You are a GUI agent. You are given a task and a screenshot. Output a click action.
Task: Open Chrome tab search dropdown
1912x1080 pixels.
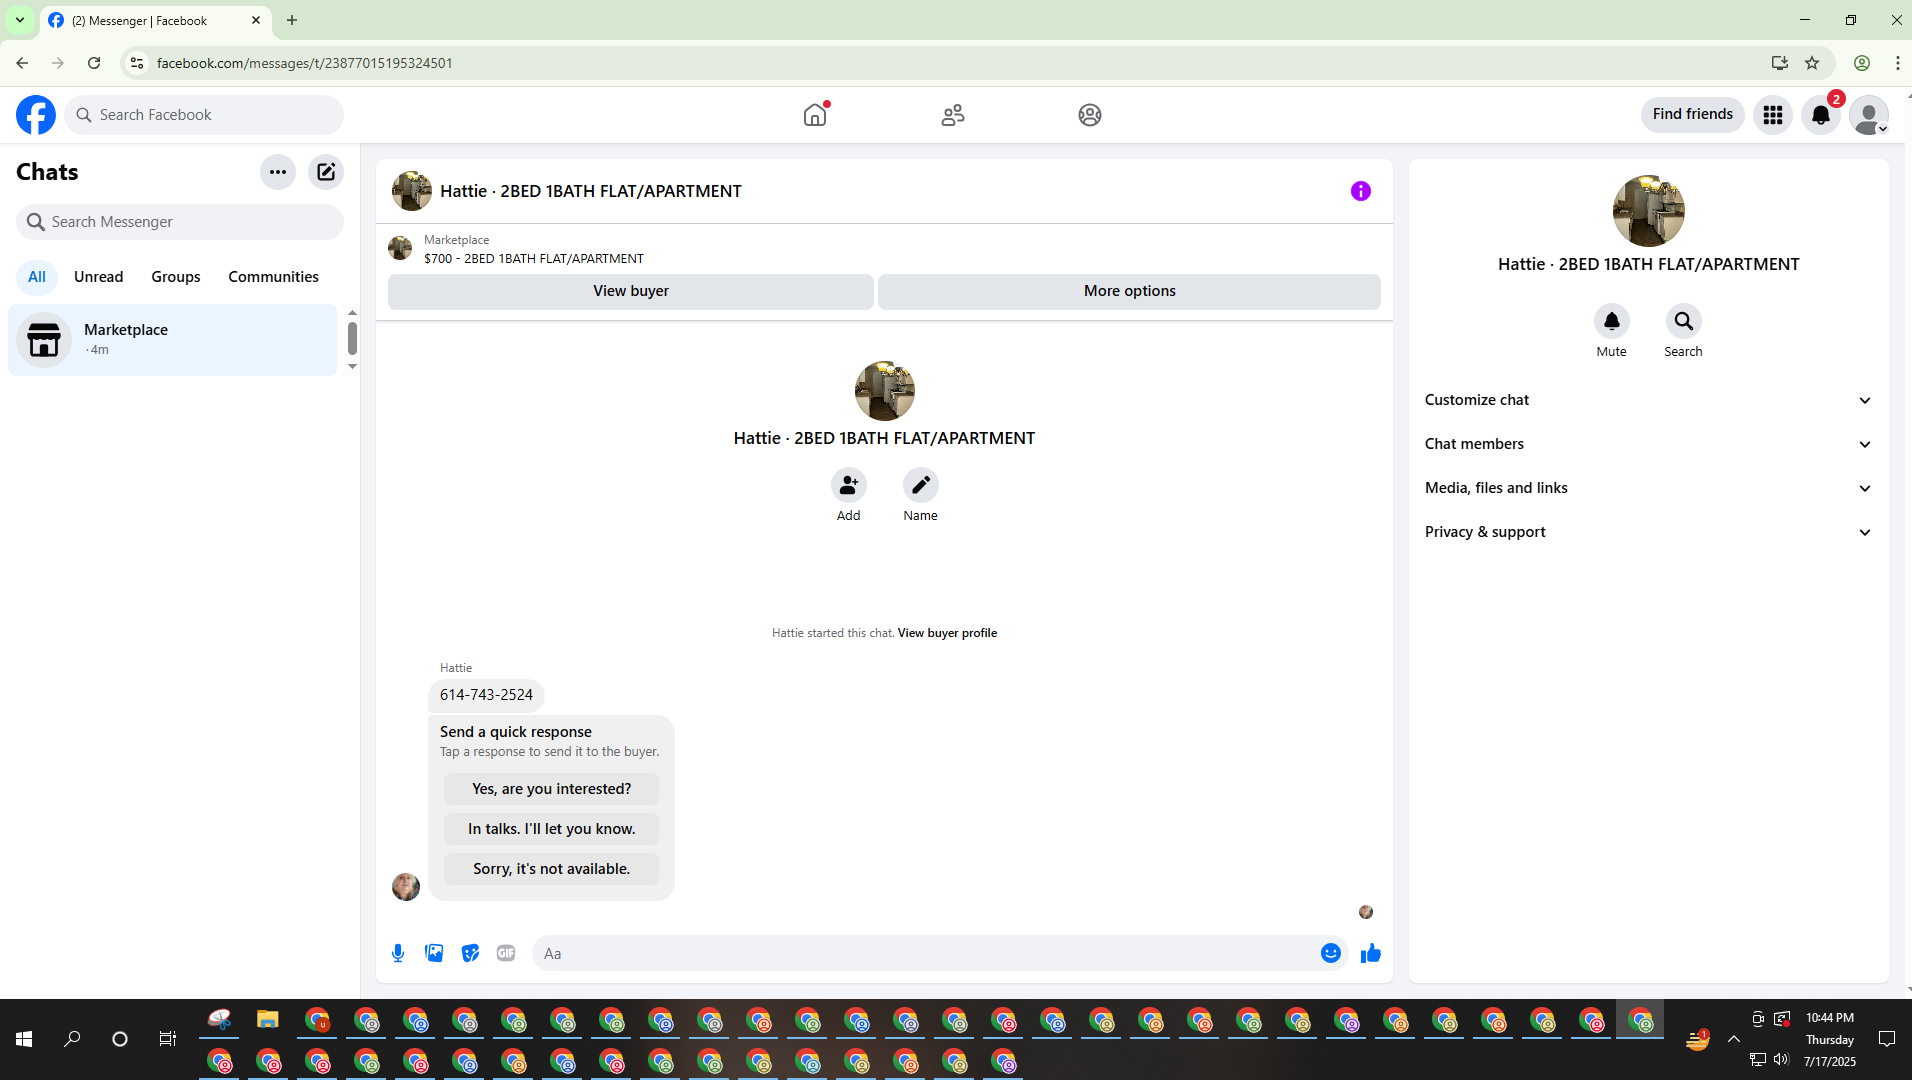(x=20, y=20)
